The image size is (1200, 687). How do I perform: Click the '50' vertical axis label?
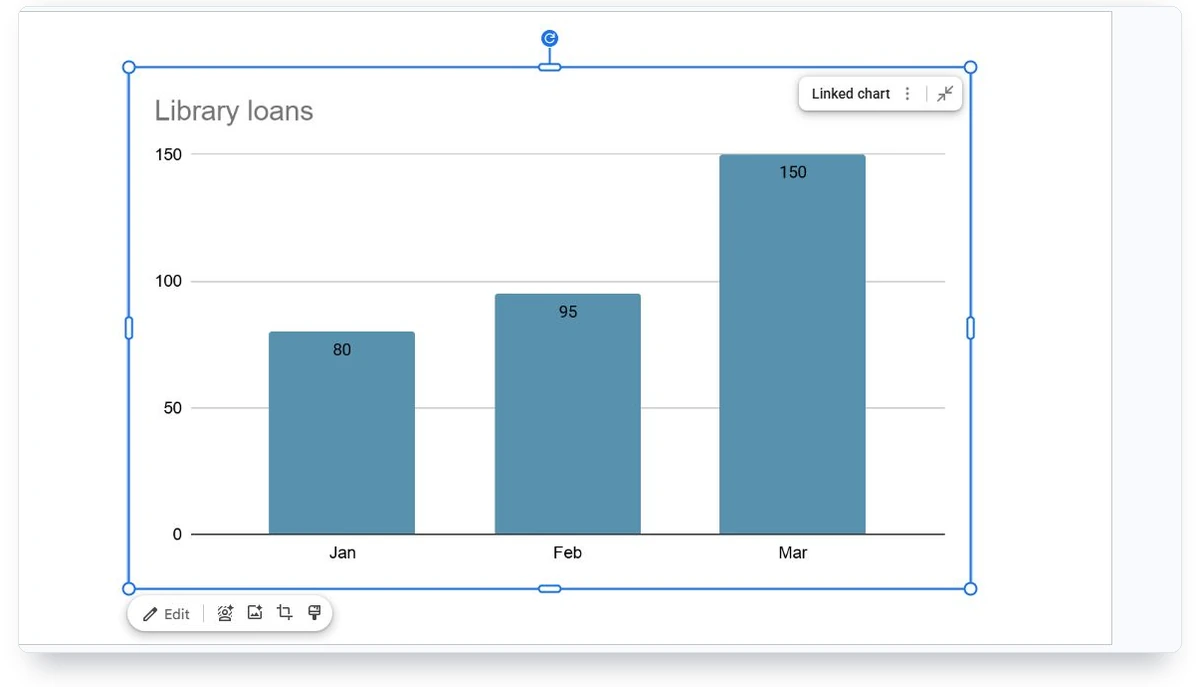173,408
